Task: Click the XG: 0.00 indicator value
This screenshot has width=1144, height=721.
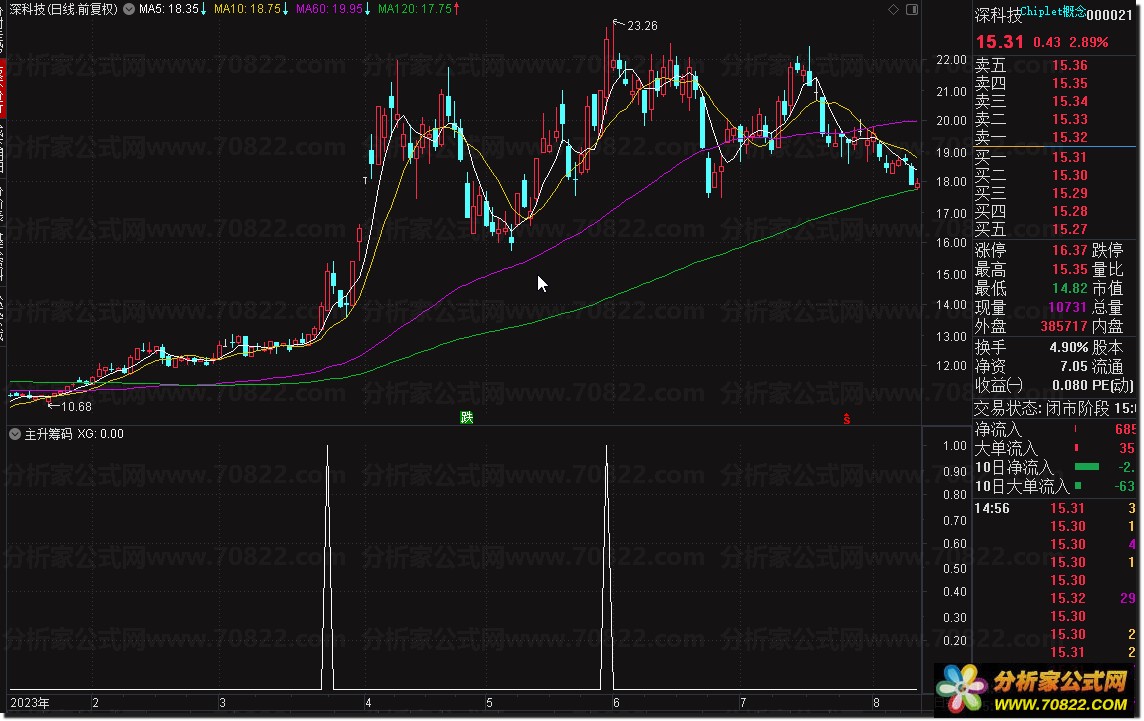Action: pyautogui.click(x=101, y=434)
